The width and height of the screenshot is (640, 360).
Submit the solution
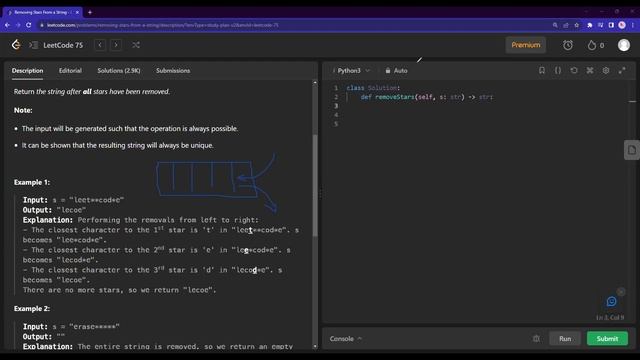tap(607, 338)
